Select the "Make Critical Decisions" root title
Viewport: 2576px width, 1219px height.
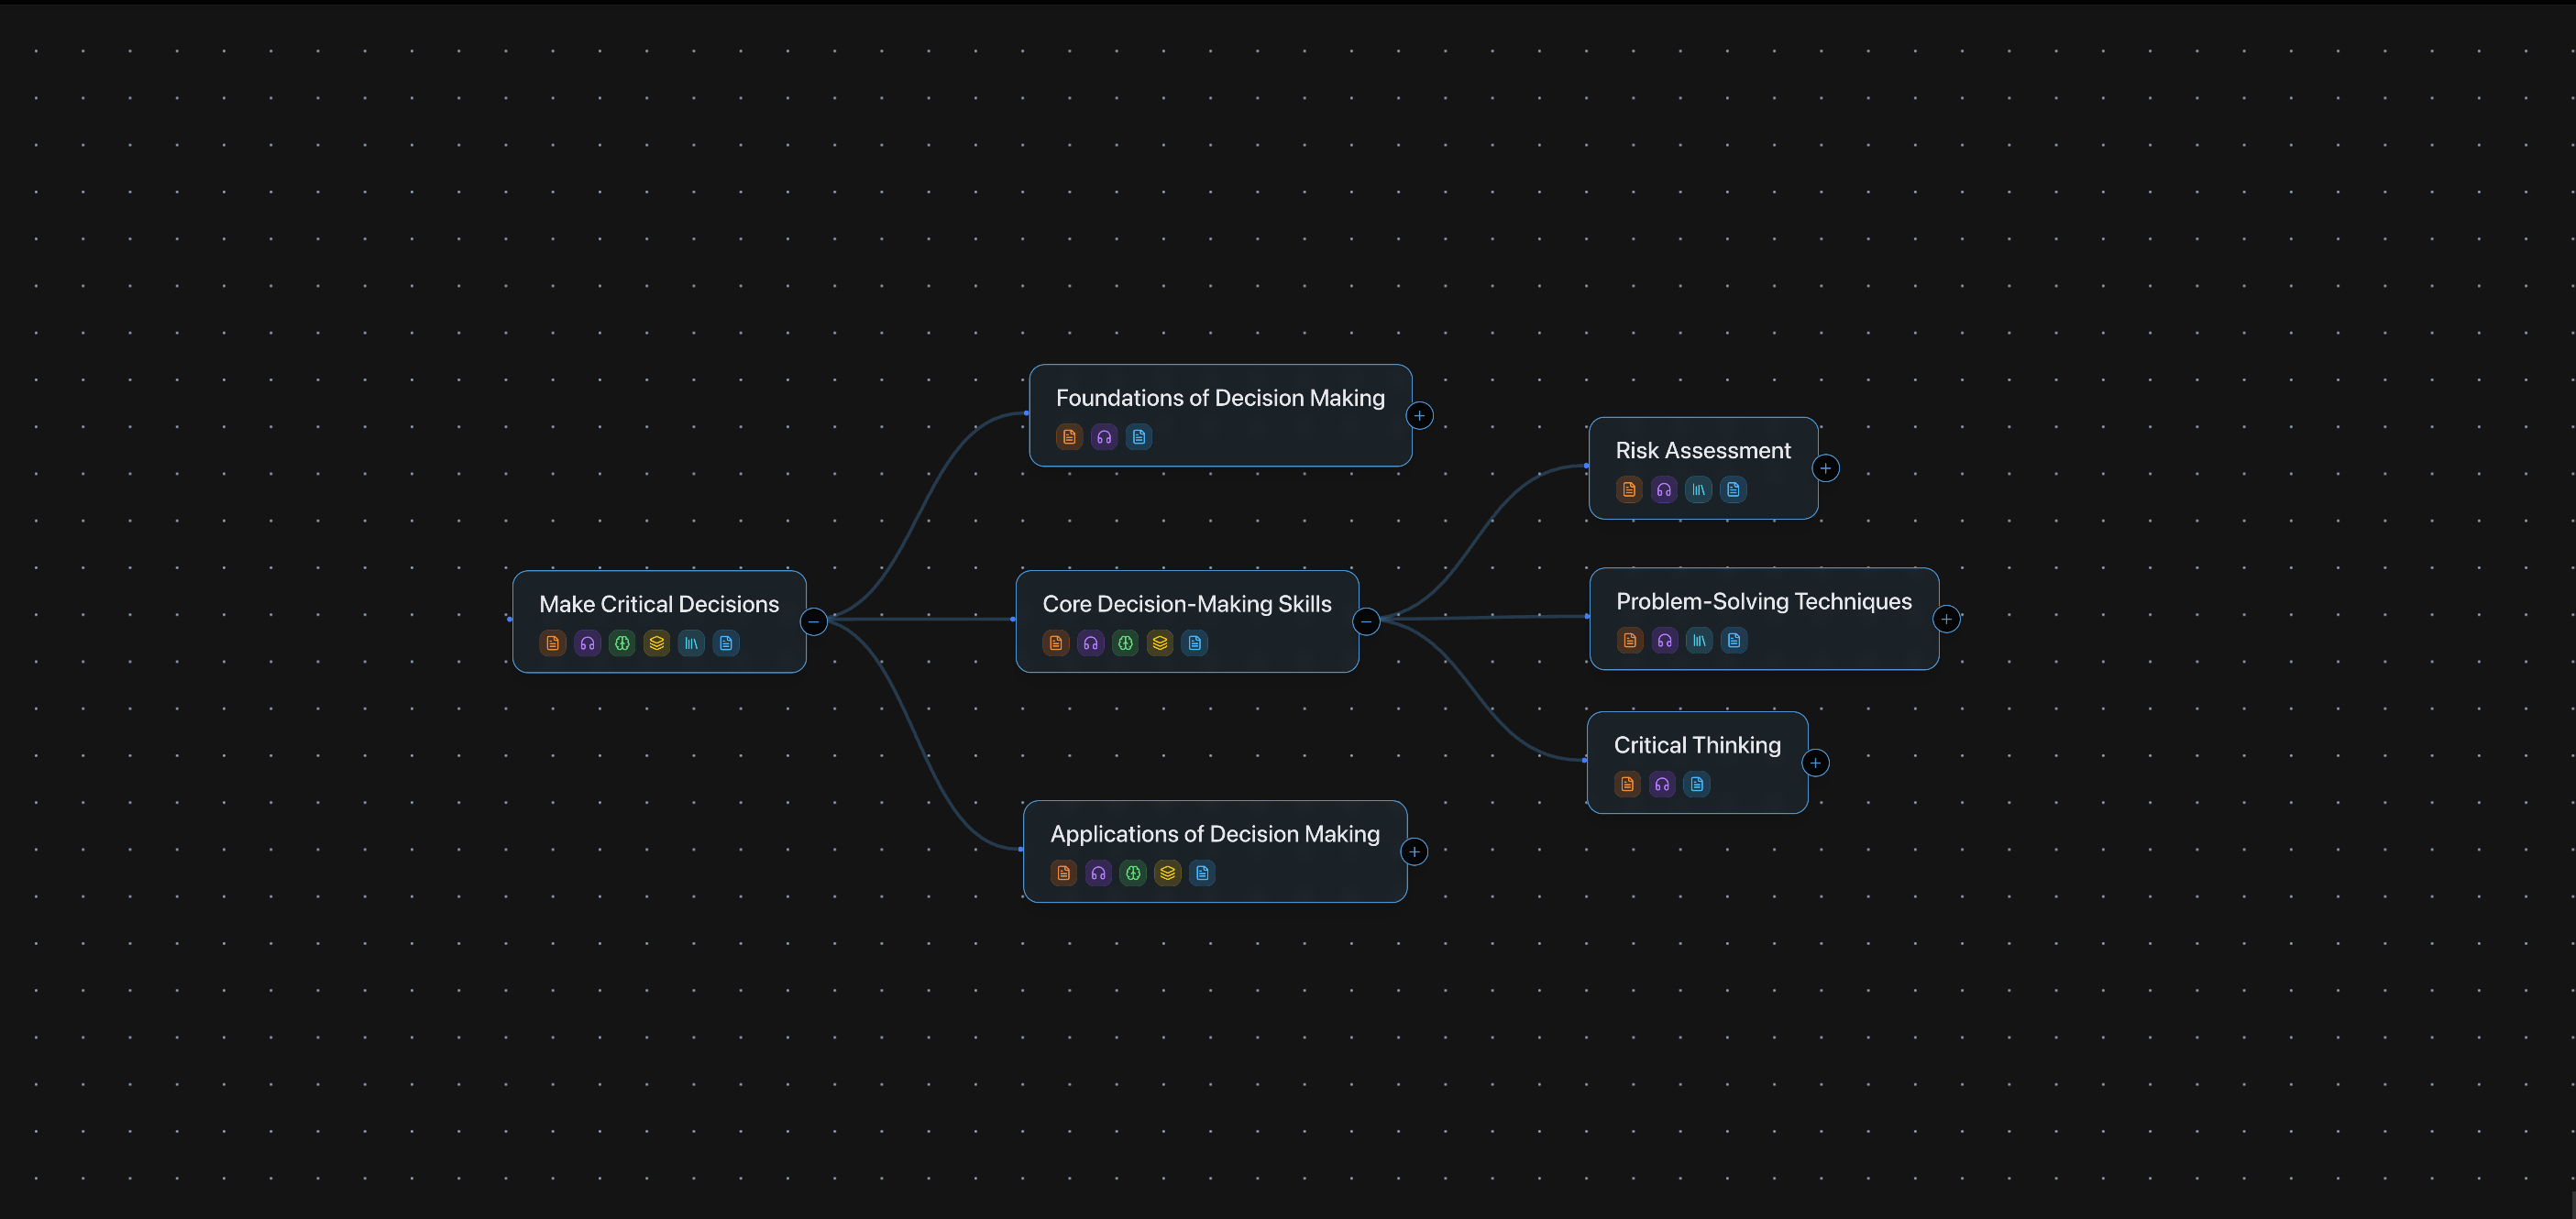pyautogui.click(x=659, y=604)
